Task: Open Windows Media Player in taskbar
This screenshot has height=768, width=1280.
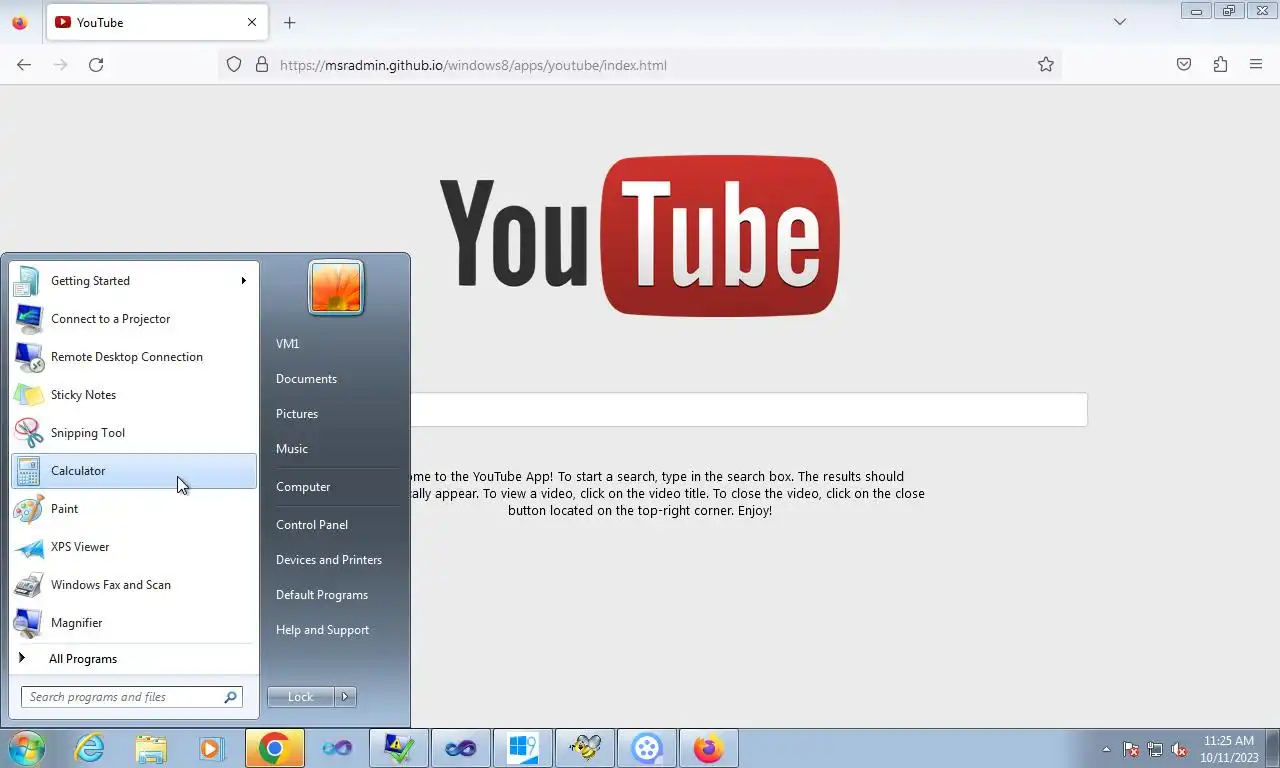Action: point(212,748)
